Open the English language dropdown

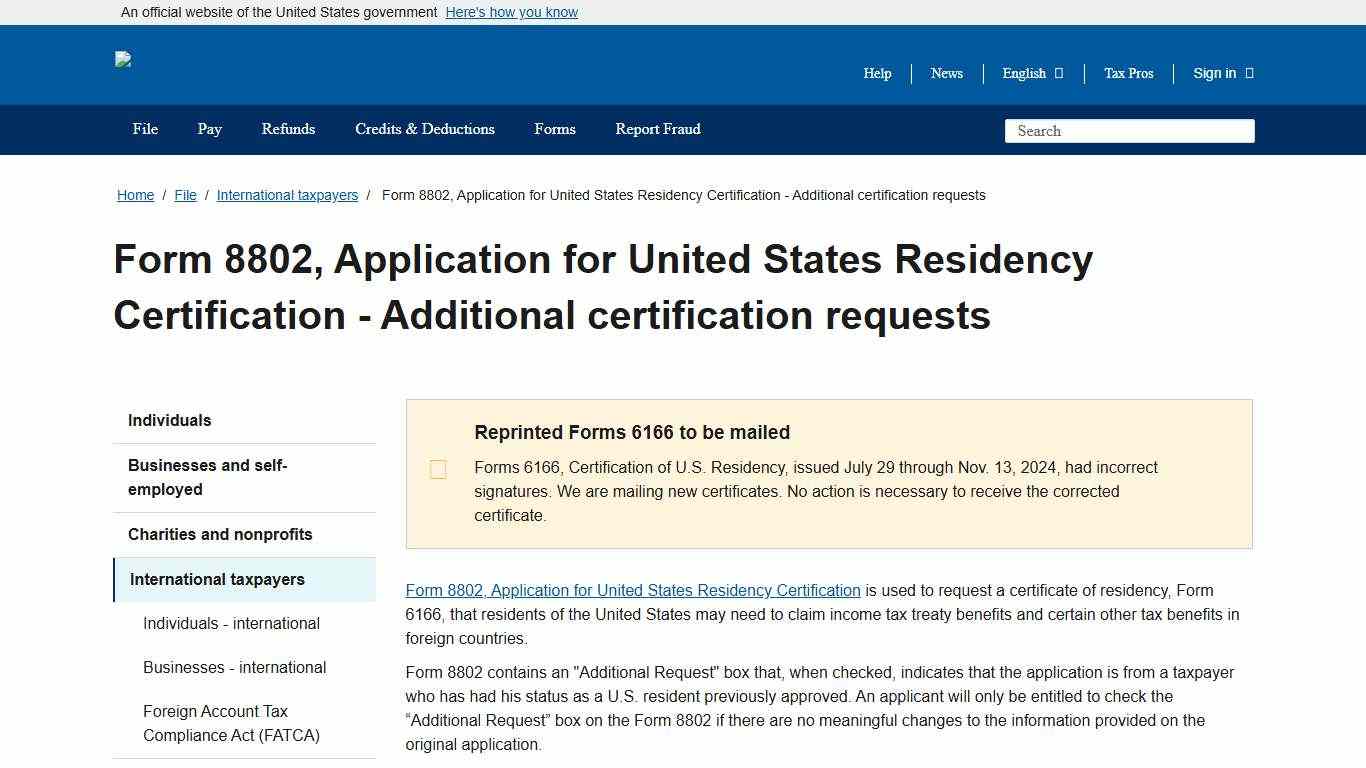click(1031, 73)
